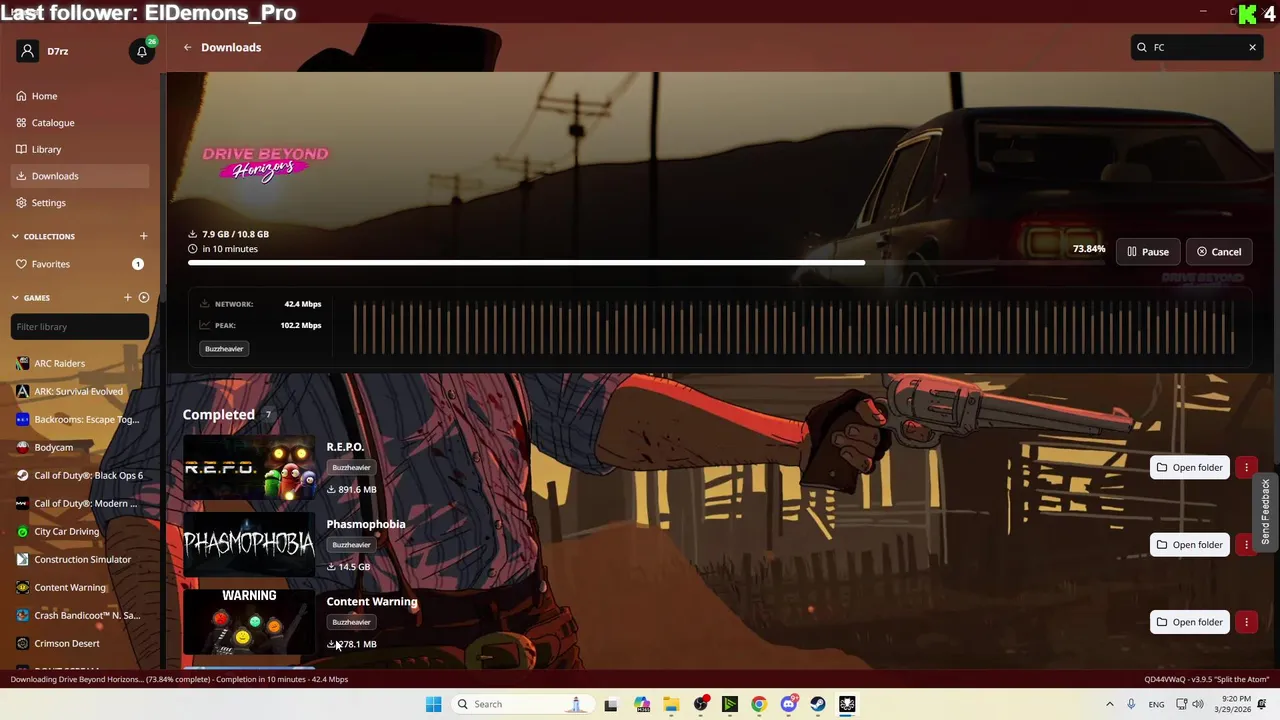Select ARC Raiders in the library
1280x720 pixels.
click(80, 364)
